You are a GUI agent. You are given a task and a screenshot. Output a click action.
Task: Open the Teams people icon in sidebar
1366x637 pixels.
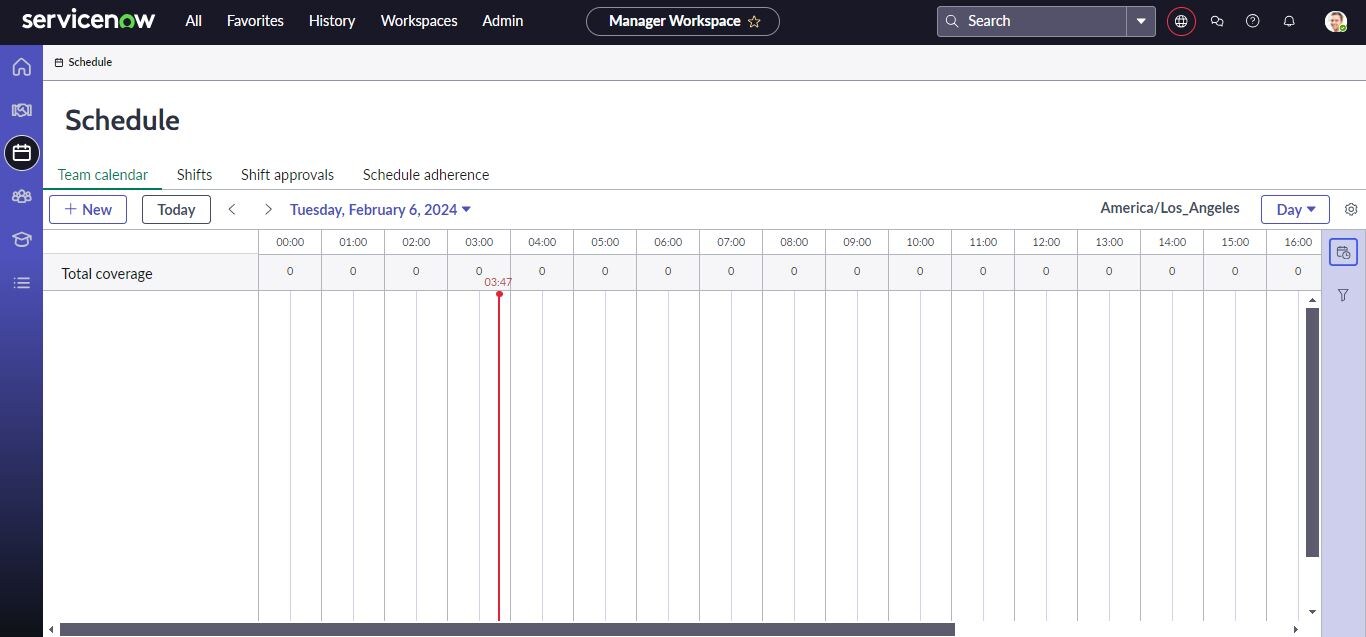[x=21, y=196]
